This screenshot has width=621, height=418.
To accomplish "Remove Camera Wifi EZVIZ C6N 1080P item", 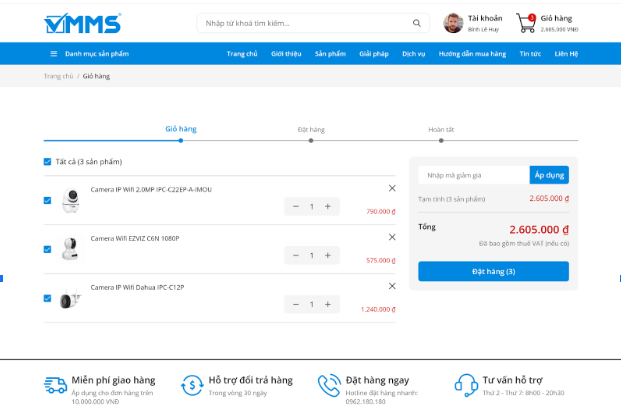I will pyautogui.click(x=391, y=237).
